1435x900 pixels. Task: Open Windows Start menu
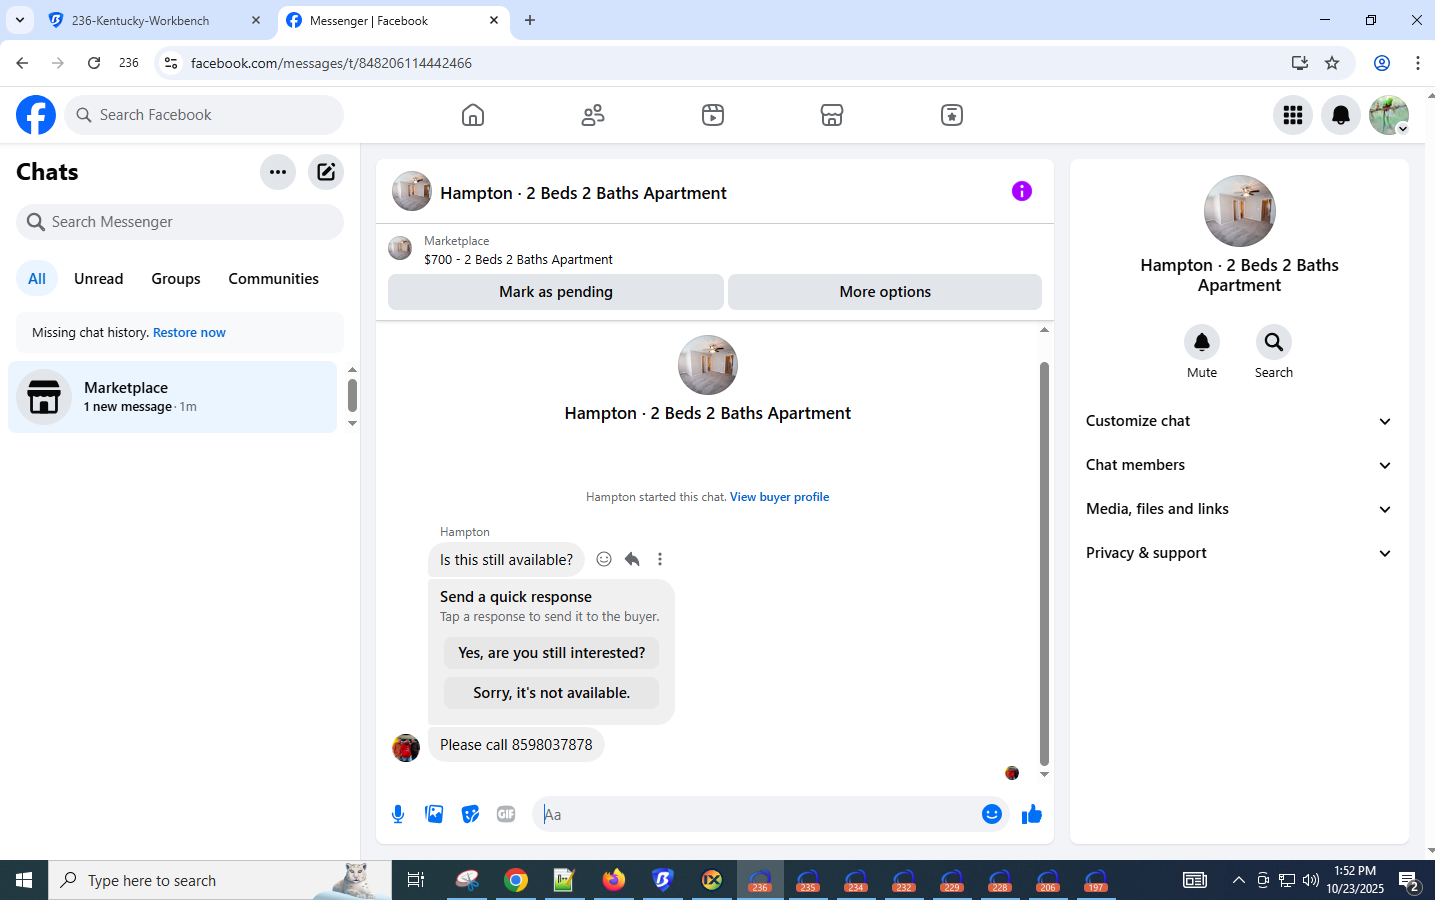[24, 880]
